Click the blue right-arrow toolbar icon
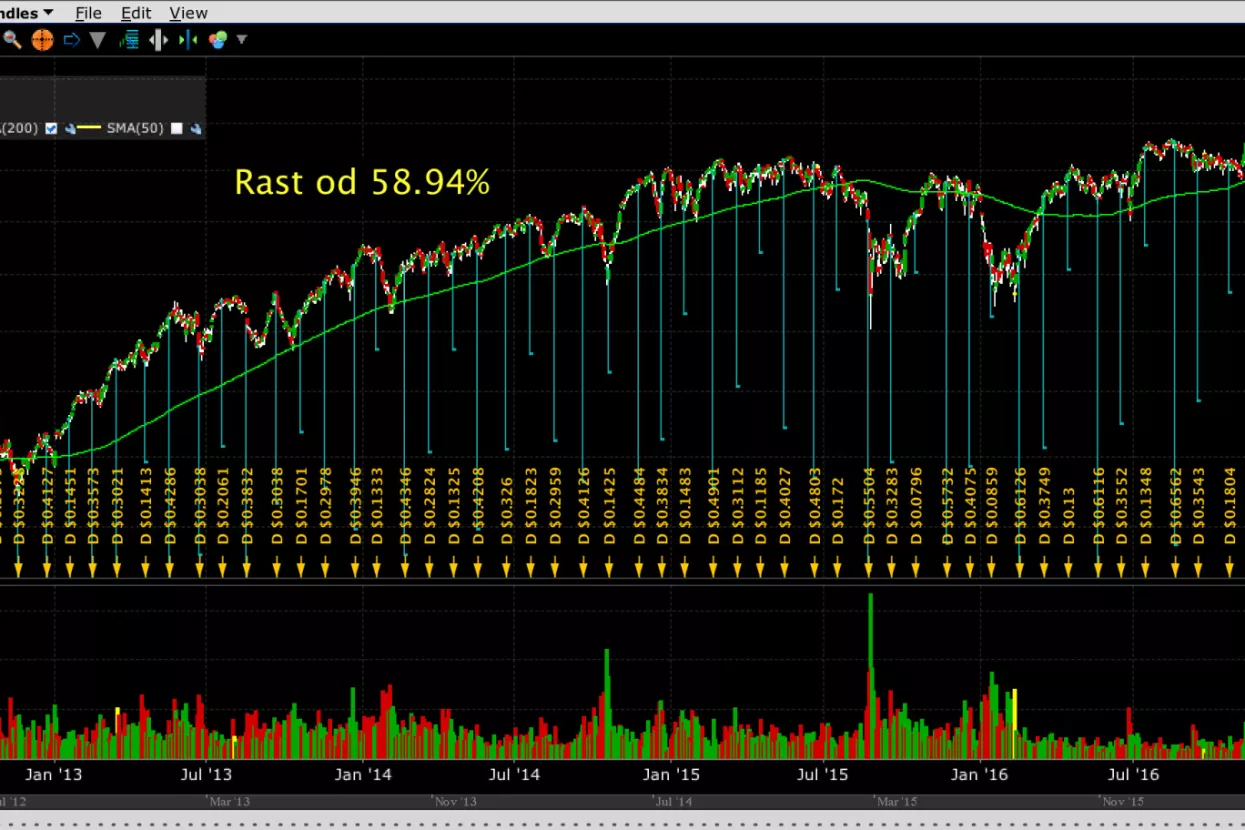Screen dimensions: 1245x830 [x=71, y=40]
